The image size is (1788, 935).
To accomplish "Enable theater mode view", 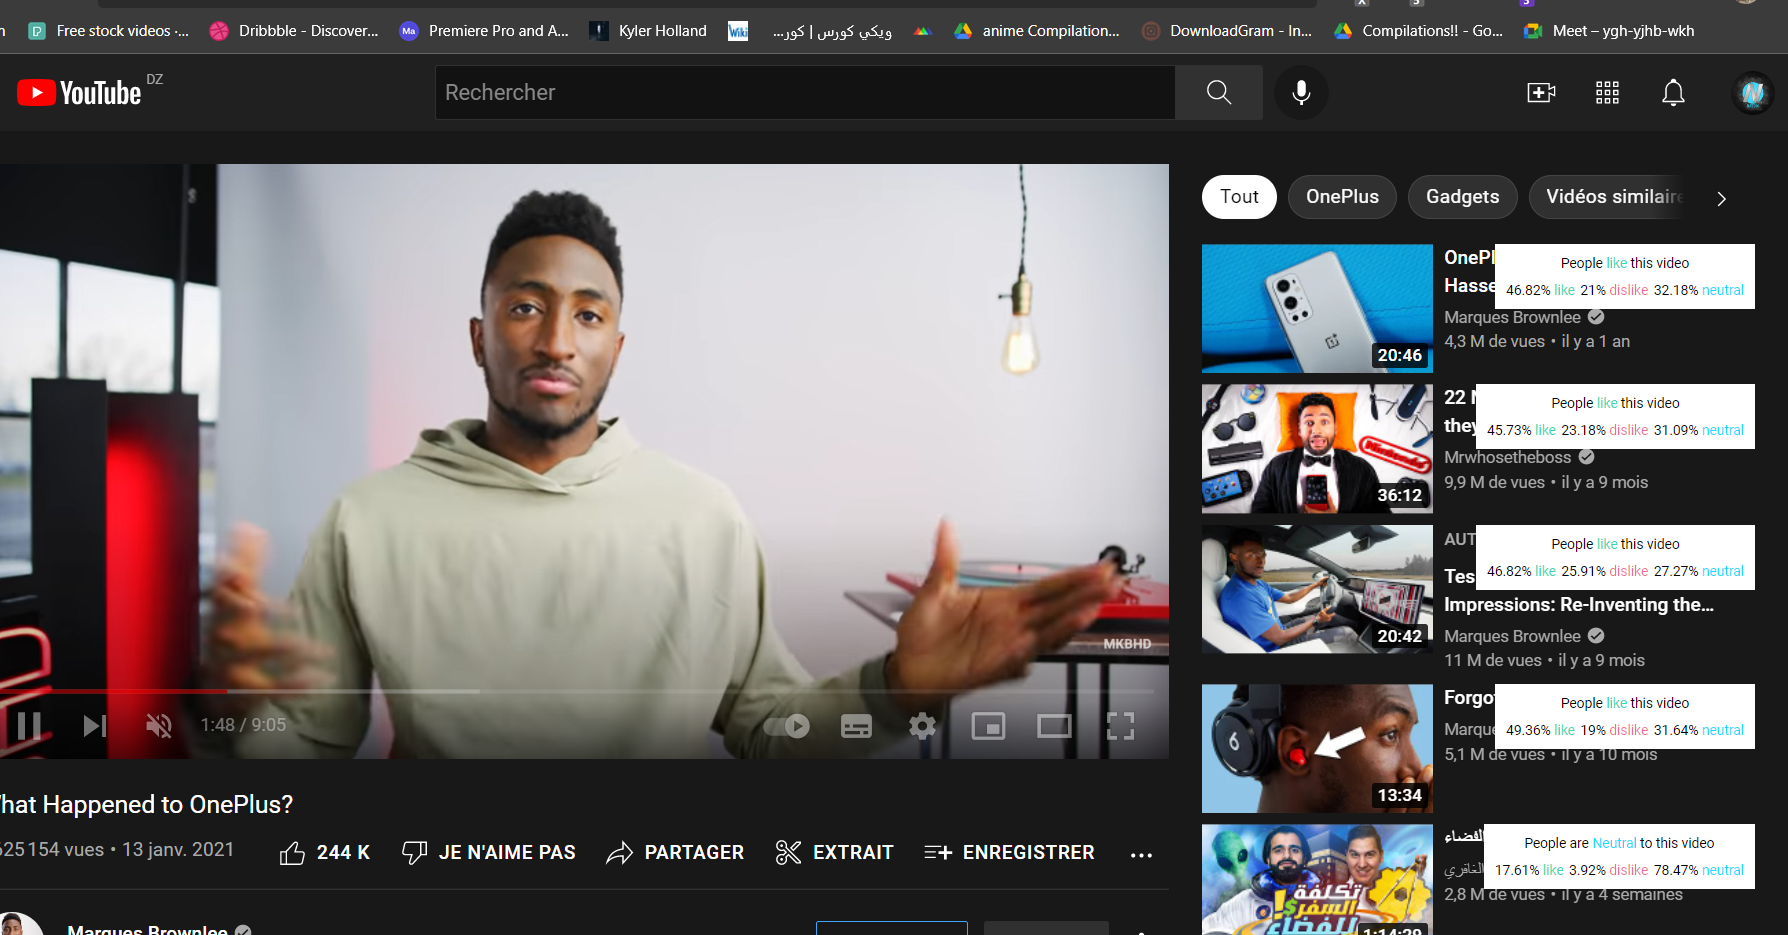I will (x=1054, y=726).
